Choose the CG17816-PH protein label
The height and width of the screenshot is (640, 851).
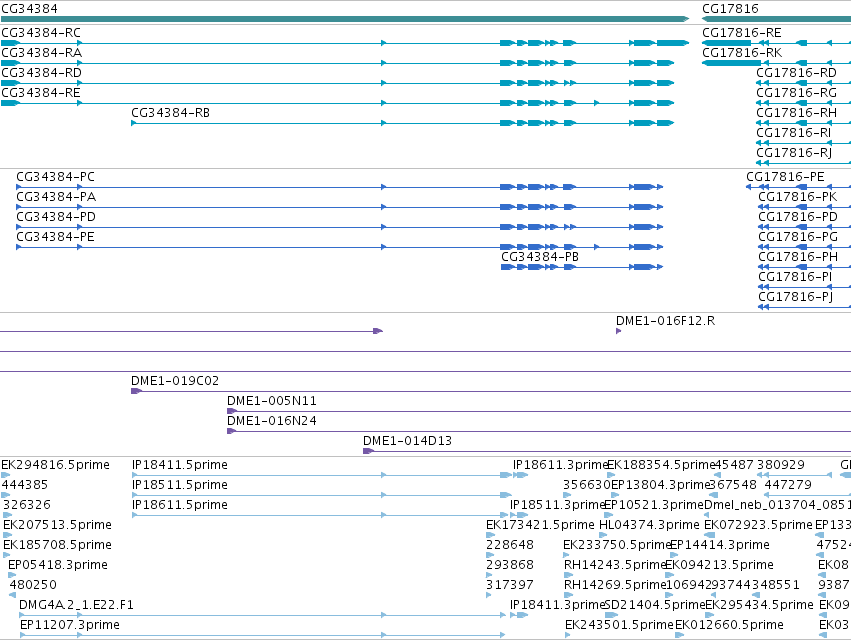click(x=797, y=257)
